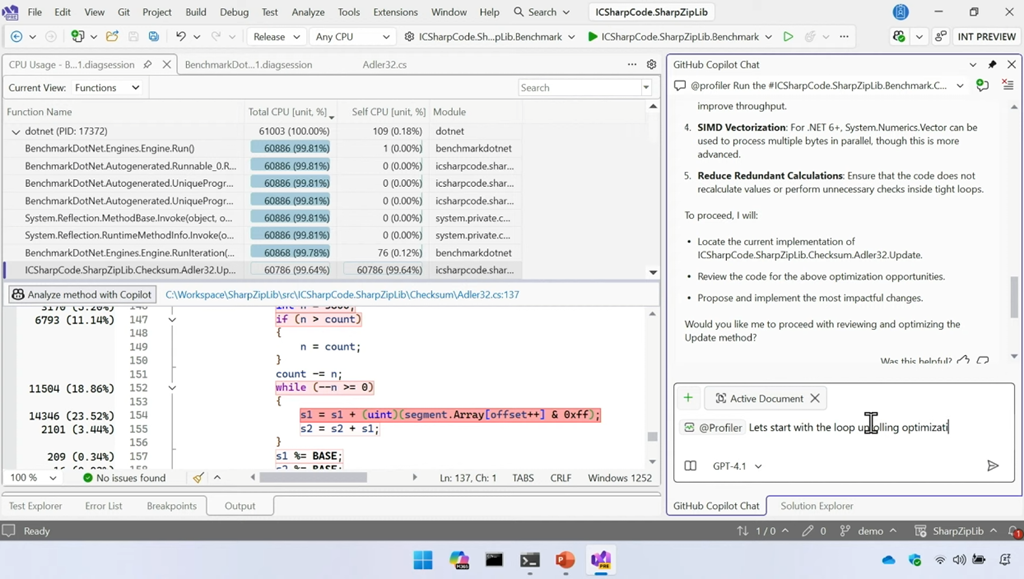The width and height of the screenshot is (1024, 579).
Task: Open the book icon beside GPT-4.1
Action: (690, 466)
